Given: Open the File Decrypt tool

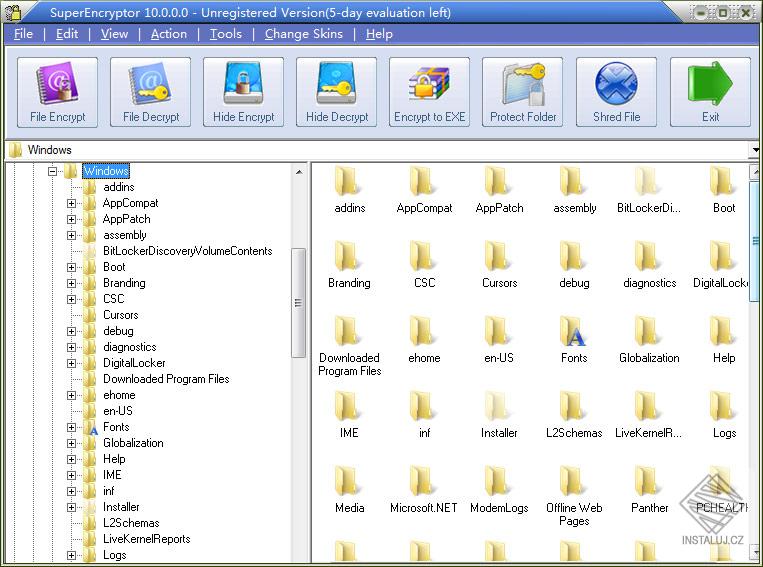Looking at the screenshot, I should (151, 91).
